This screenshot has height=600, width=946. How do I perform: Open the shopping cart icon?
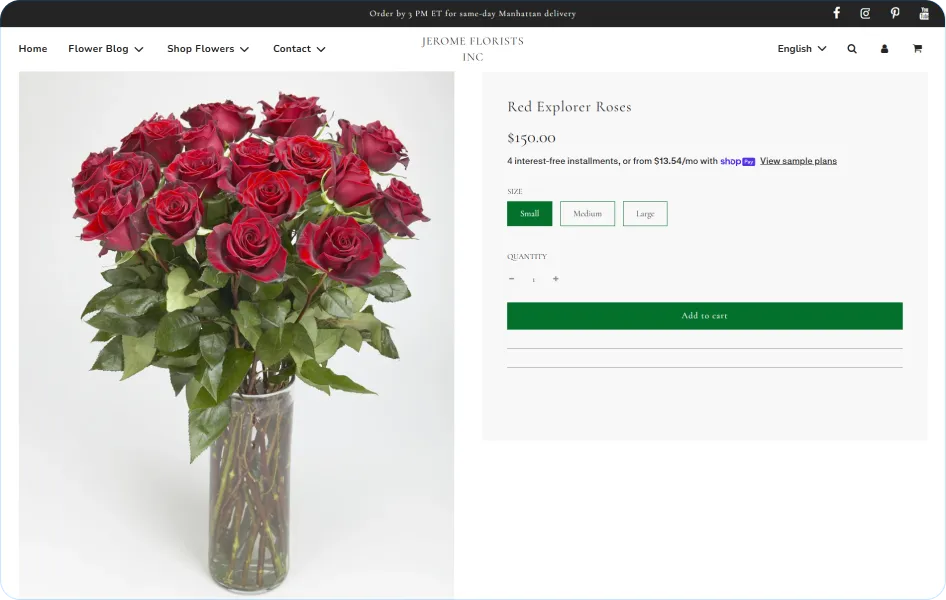click(917, 49)
